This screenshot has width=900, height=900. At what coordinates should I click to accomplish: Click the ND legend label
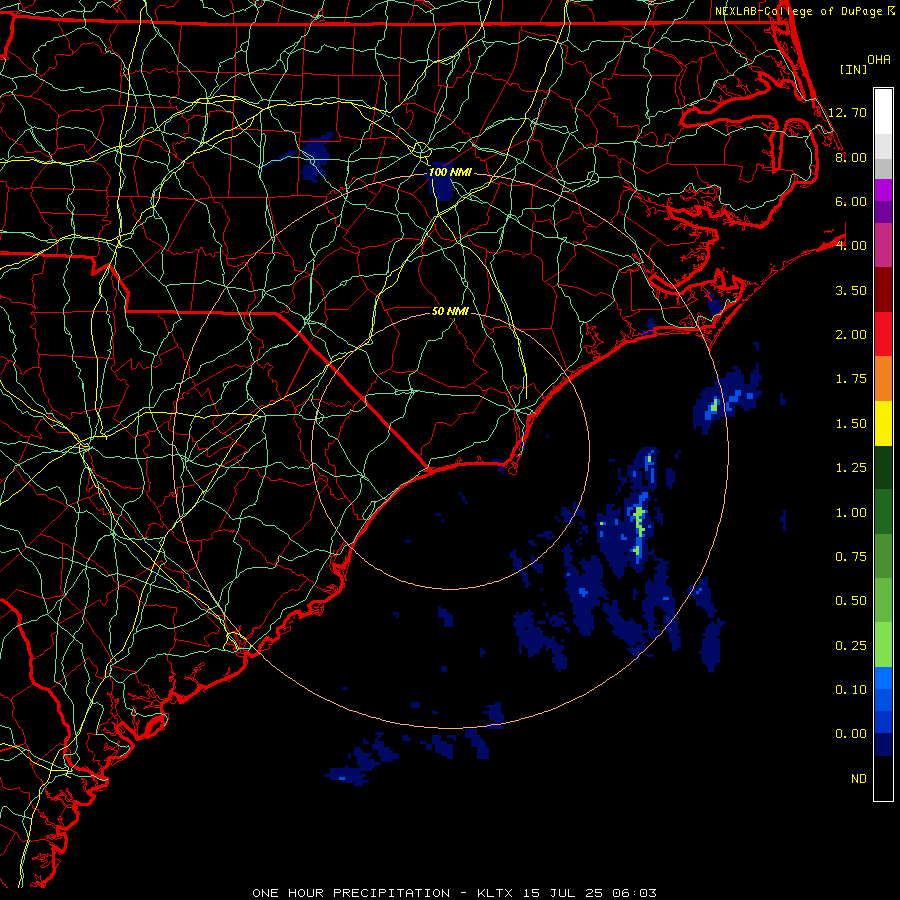click(859, 779)
